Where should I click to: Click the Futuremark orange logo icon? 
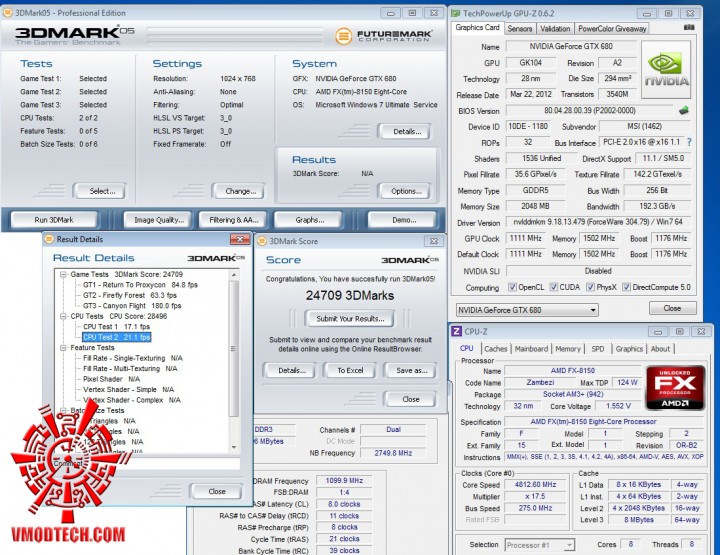pyautogui.click(x=343, y=36)
